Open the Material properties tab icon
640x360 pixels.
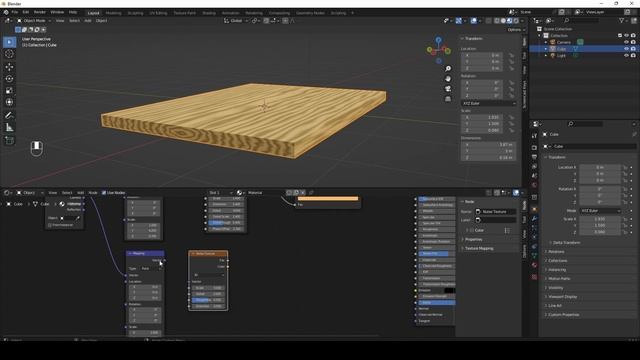534,265
